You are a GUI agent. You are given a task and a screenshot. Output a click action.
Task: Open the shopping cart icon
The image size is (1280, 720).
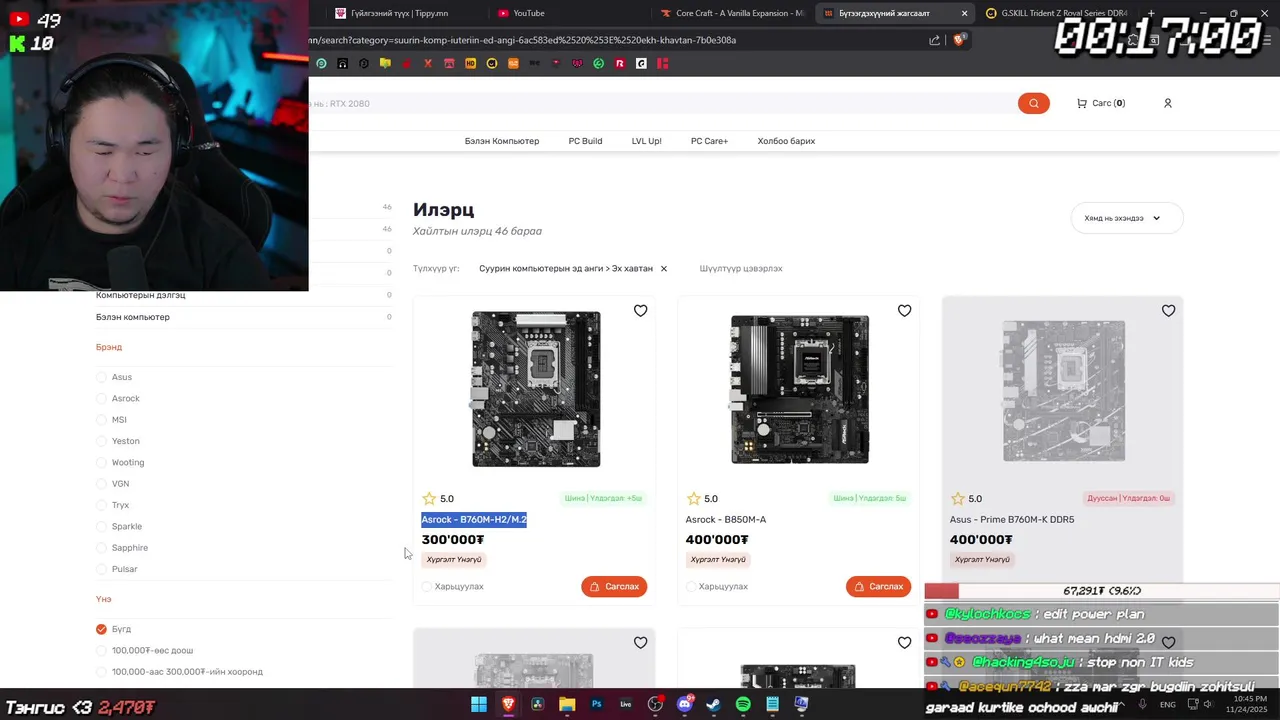click(x=1082, y=103)
